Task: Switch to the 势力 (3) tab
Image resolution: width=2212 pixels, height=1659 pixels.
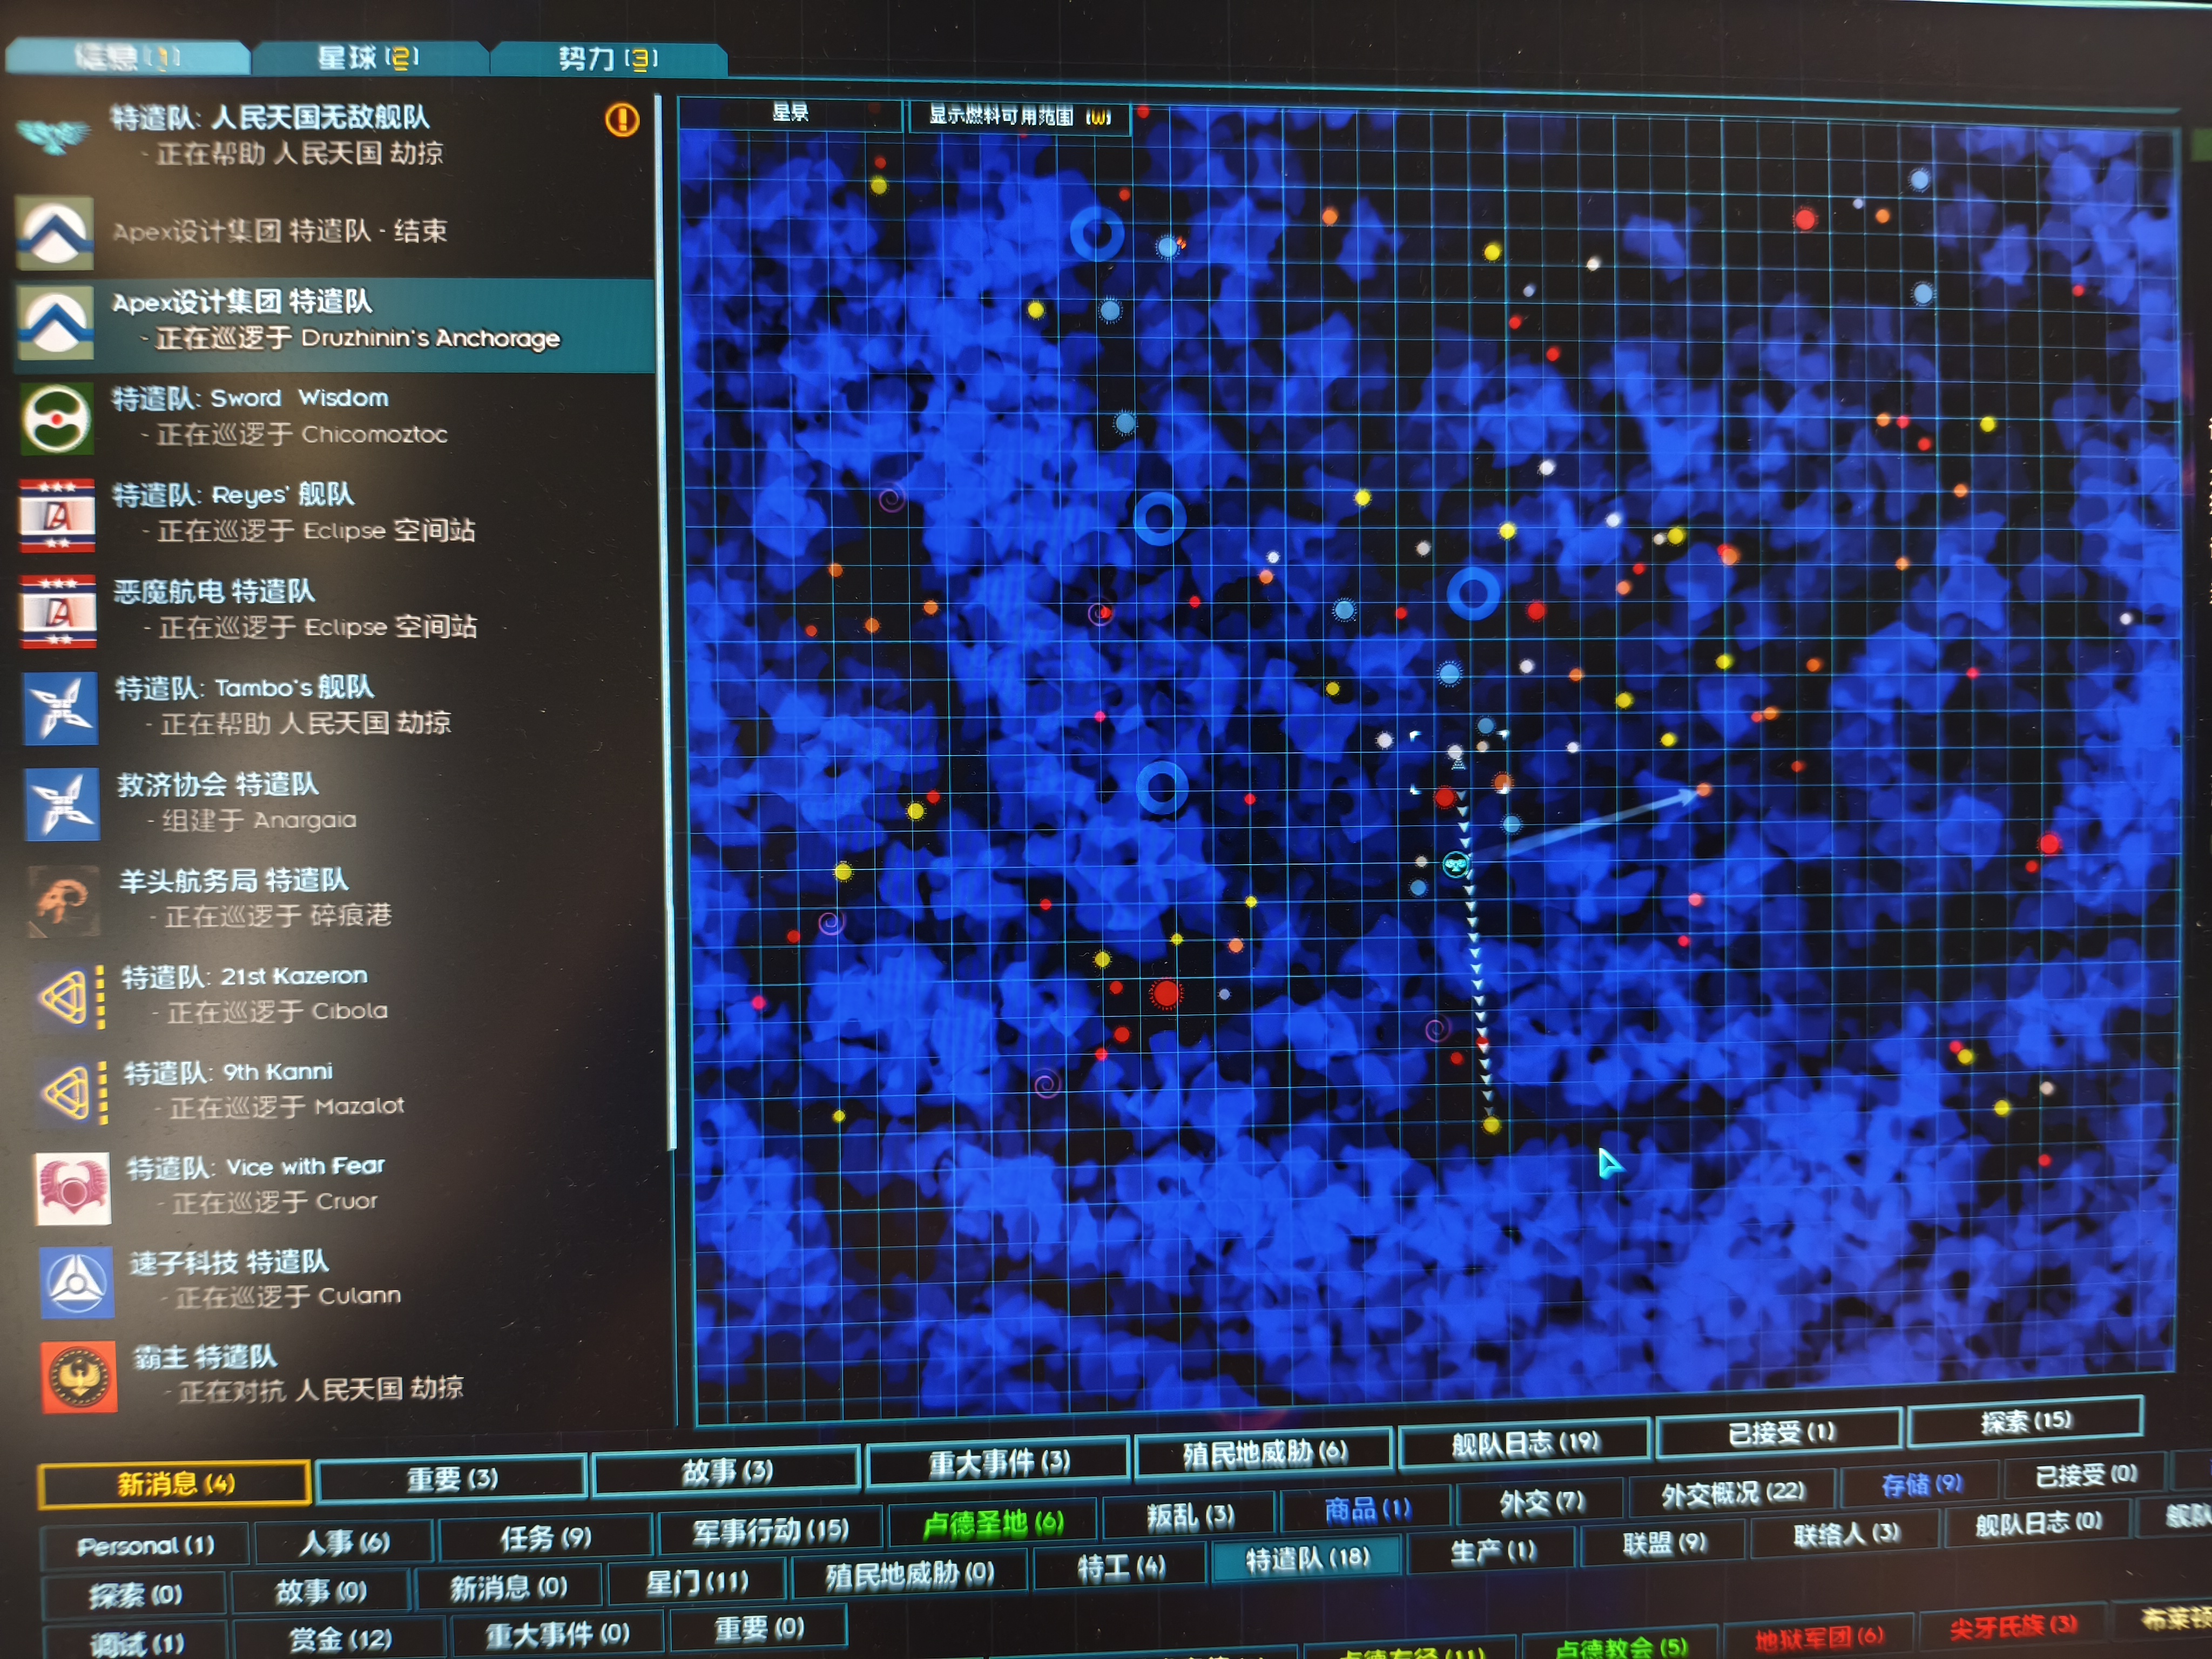Action: pyautogui.click(x=608, y=59)
